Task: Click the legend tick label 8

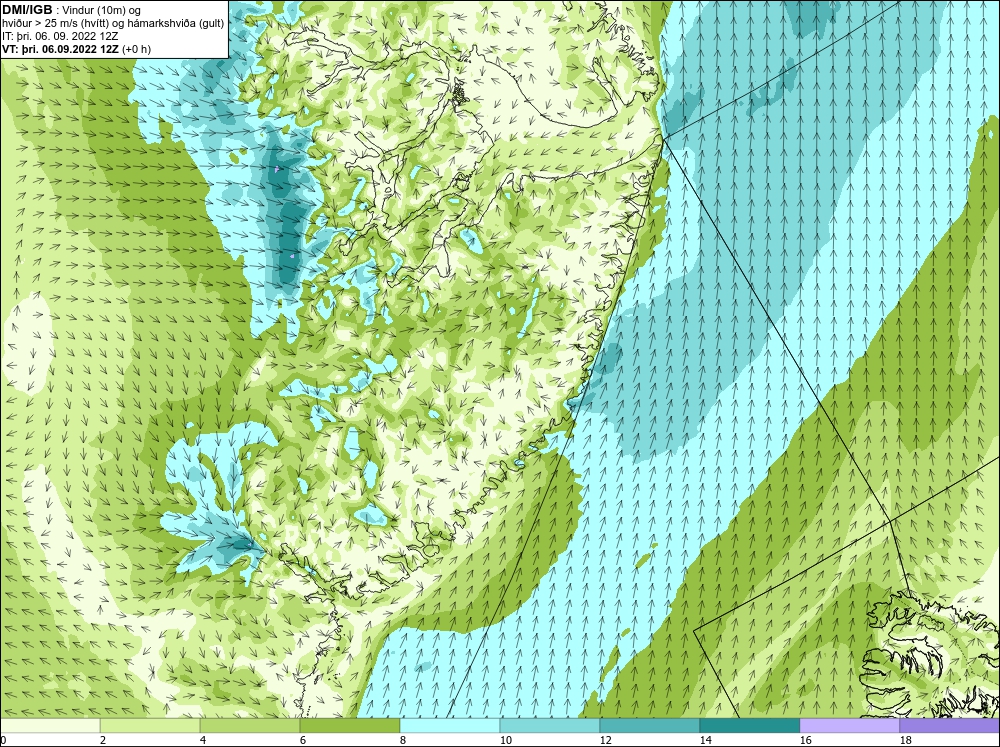Action: point(403,740)
